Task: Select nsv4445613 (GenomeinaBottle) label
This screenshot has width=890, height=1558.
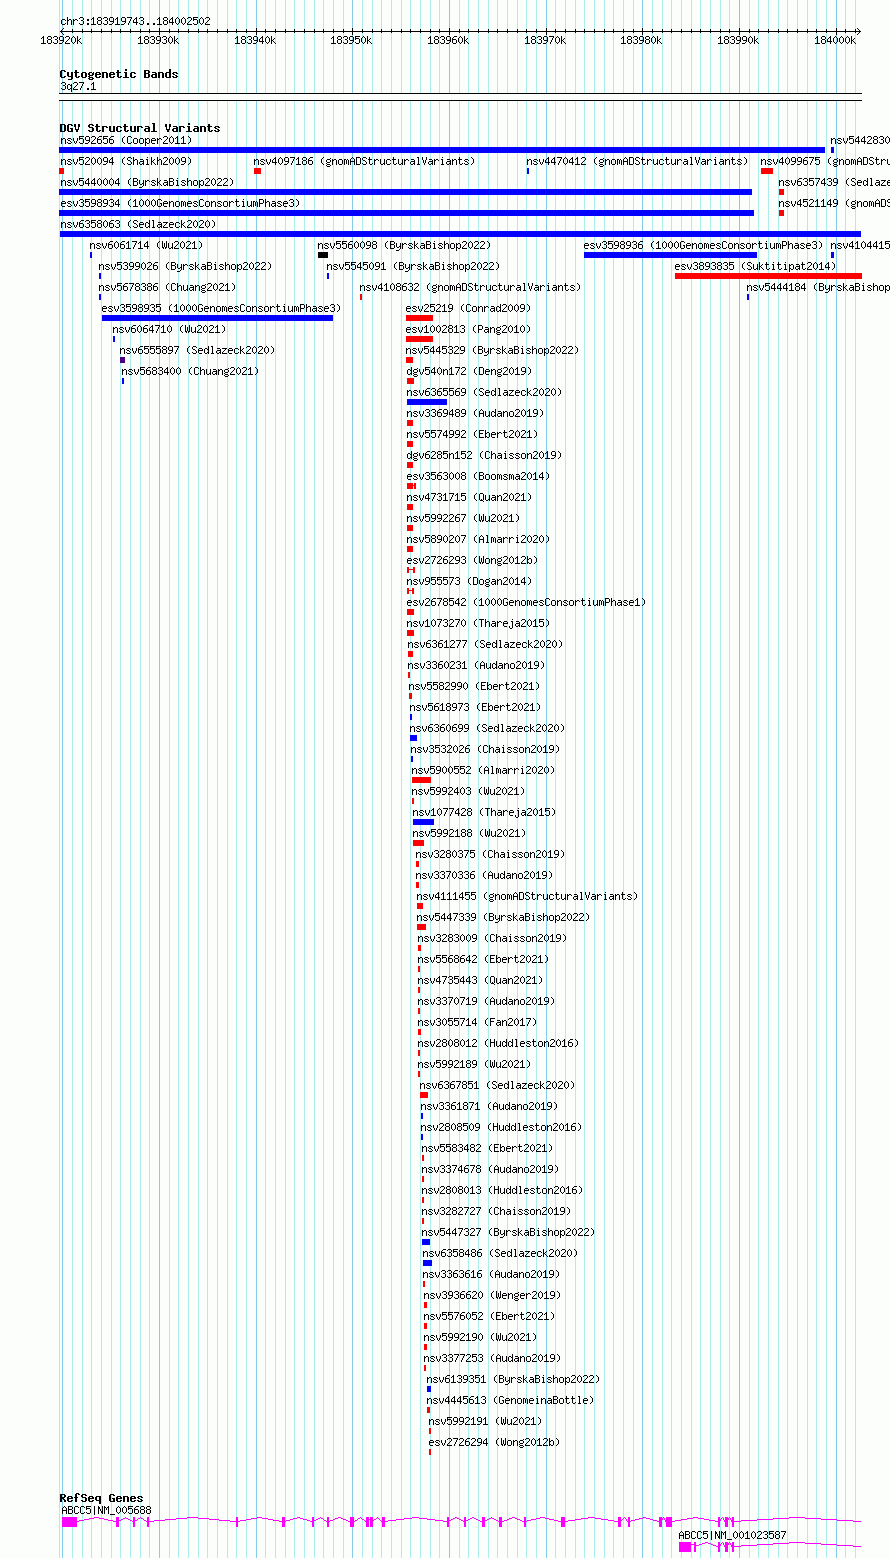Action: [510, 1400]
